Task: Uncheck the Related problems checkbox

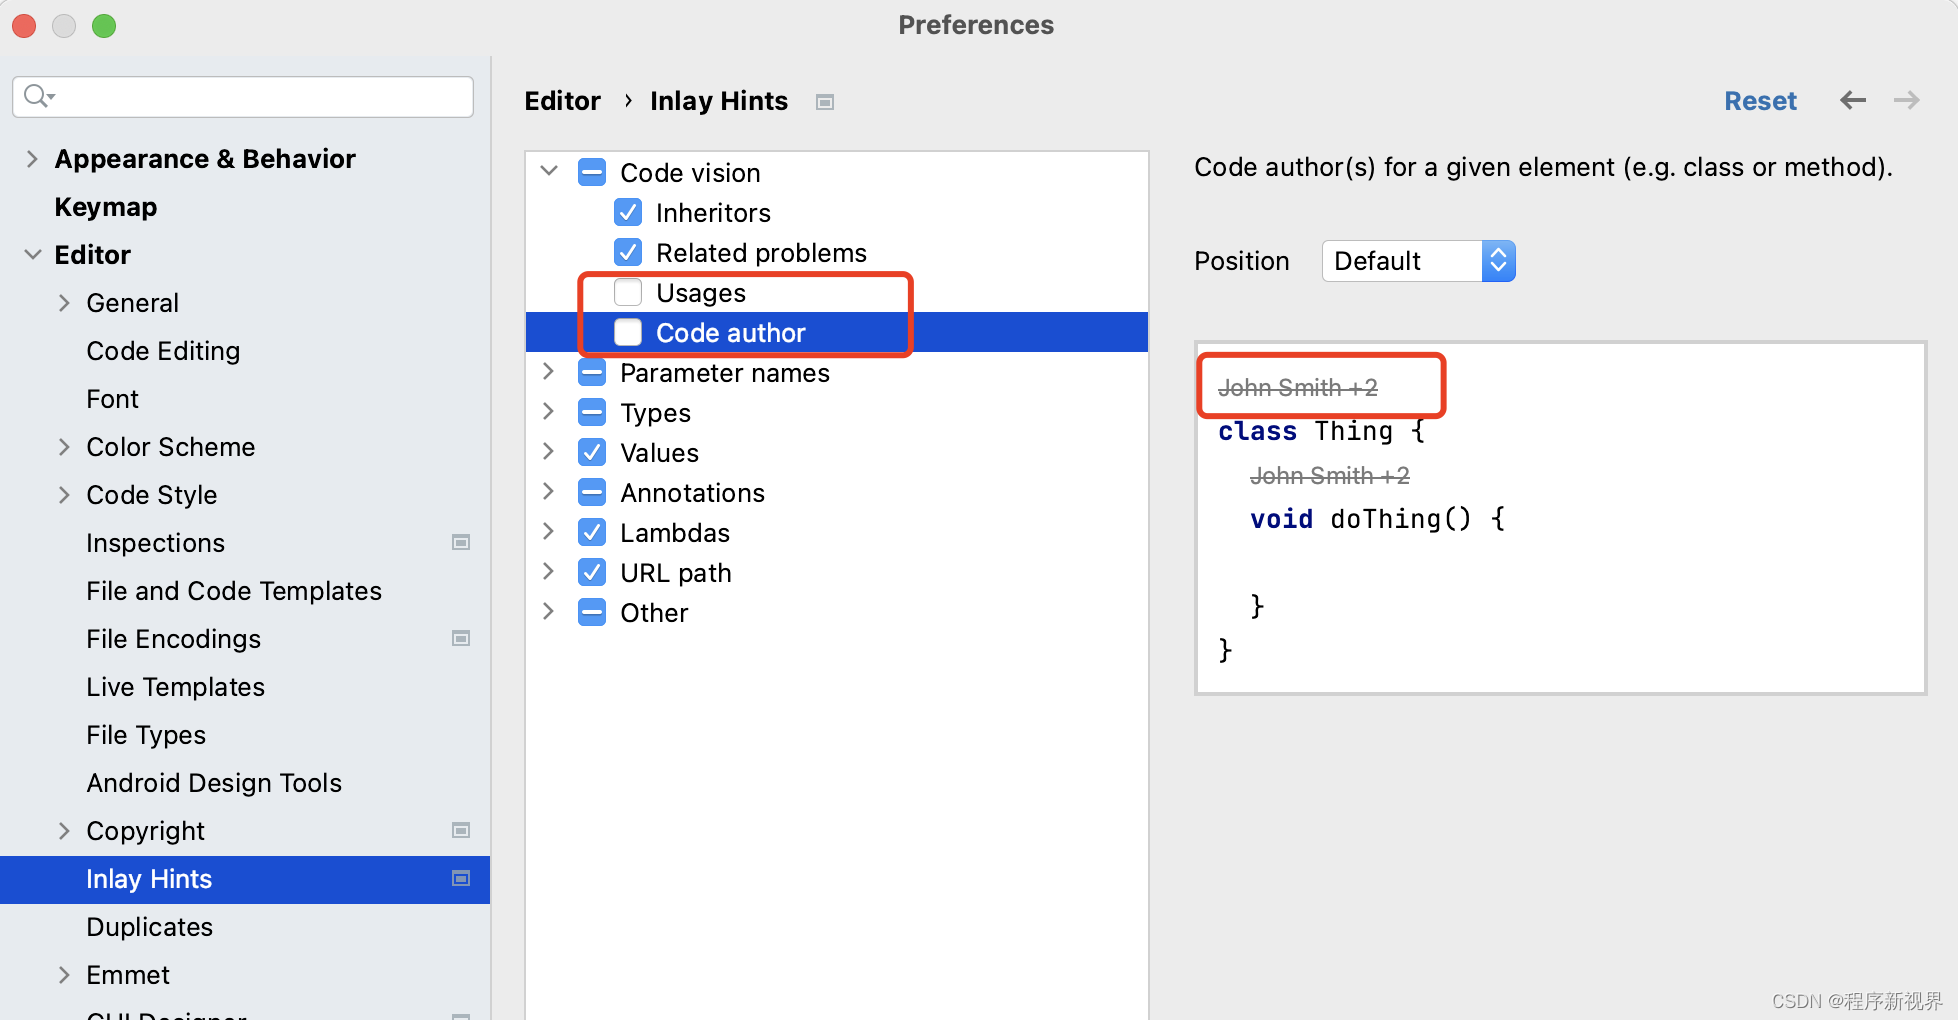Action: pos(628,252)
